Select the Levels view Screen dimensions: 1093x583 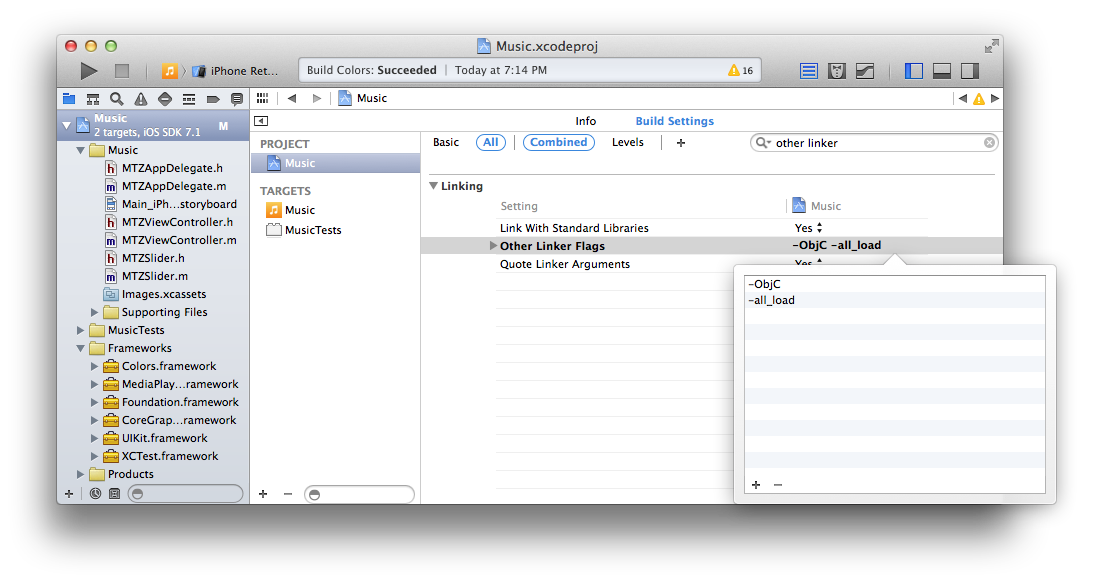pyautogui.click(x=627, y=142)
